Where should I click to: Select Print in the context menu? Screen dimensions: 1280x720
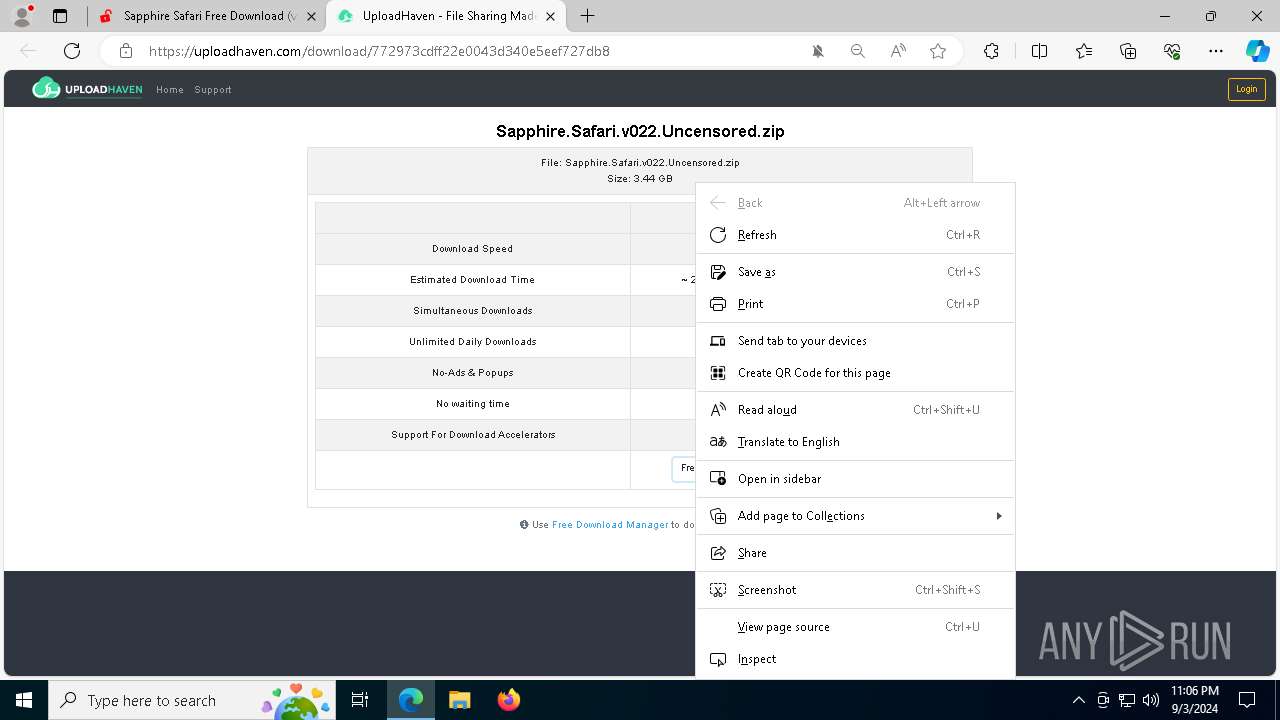[x=855, y=304]
